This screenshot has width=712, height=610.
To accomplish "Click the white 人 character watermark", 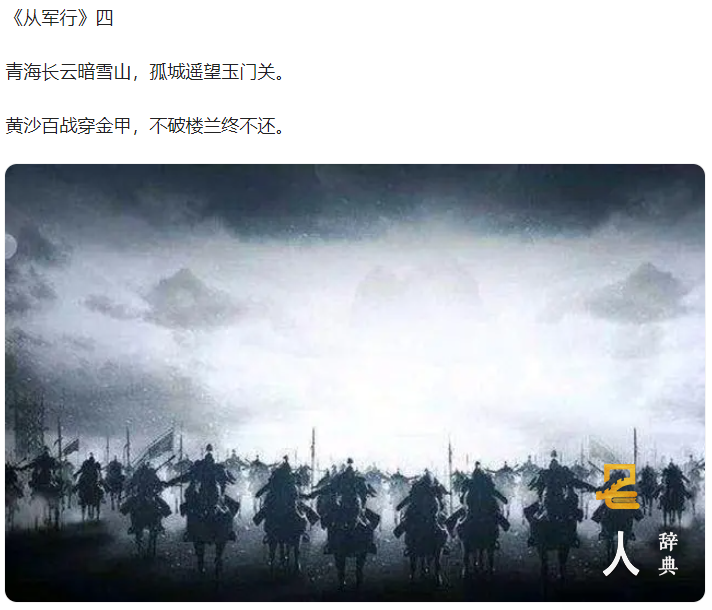I will 620,554.
